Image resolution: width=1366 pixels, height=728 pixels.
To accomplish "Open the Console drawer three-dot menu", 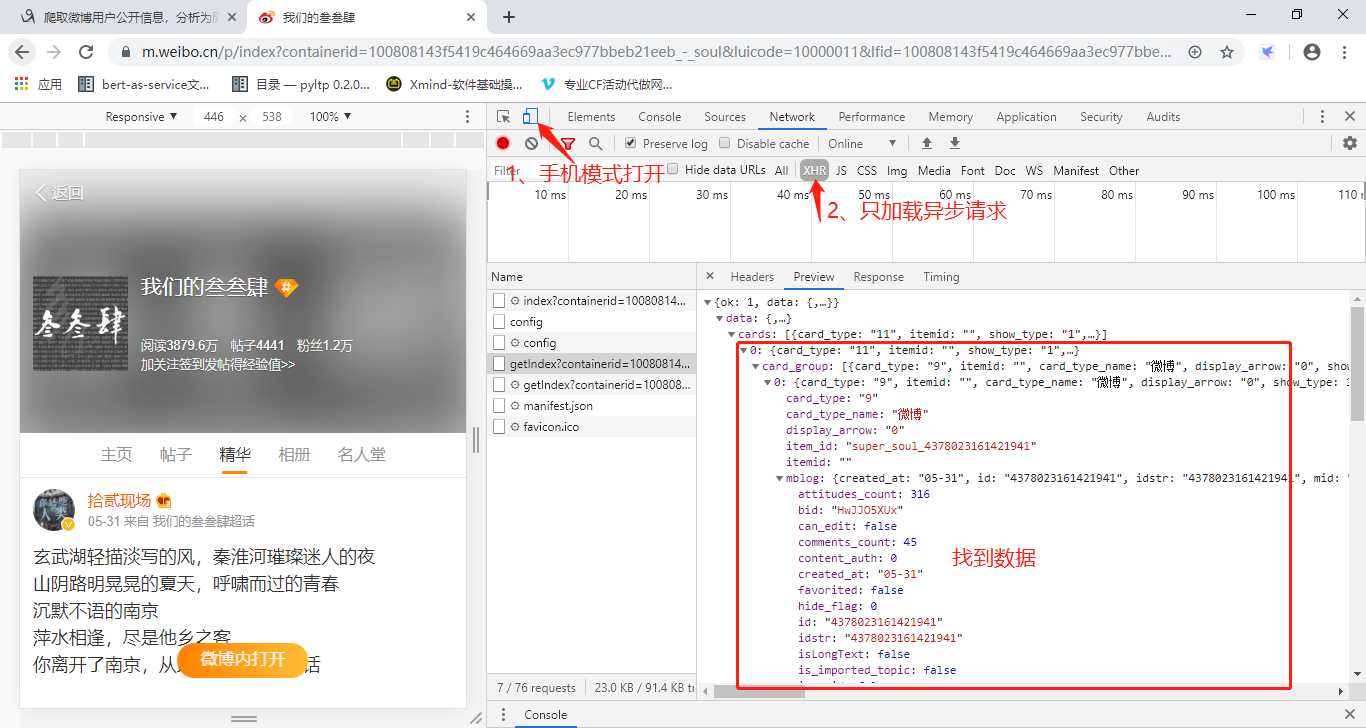I will tap(502, 715).
